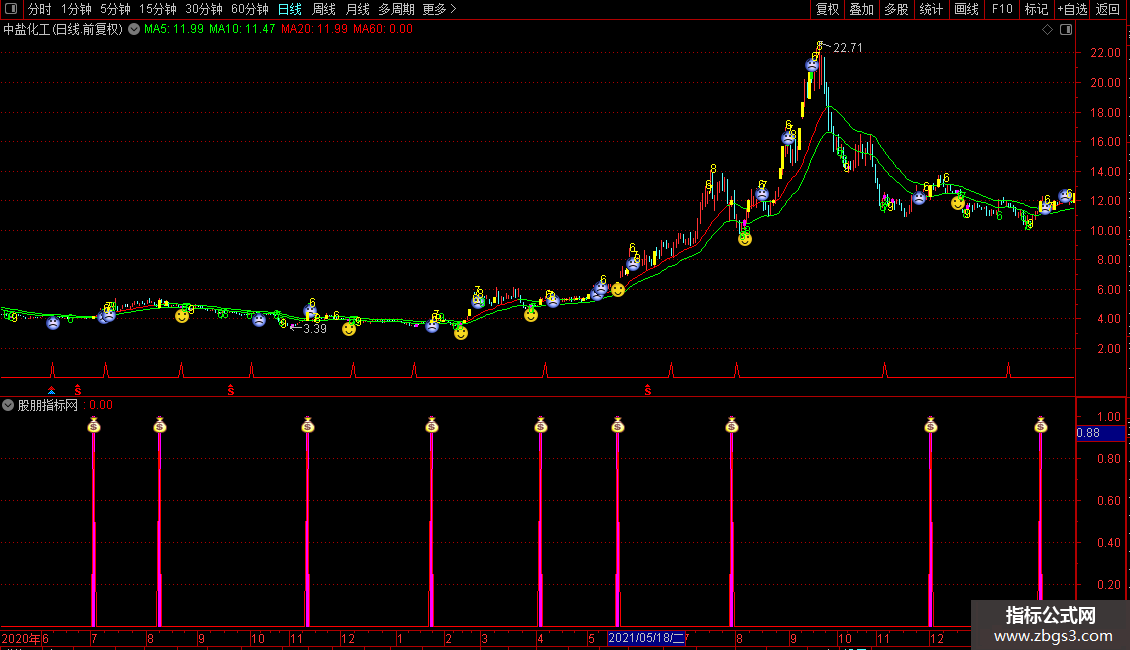Viewport: 1130px width, 650px height.
Task: Add stock via +自选 button
Action: click(1072, 9)
